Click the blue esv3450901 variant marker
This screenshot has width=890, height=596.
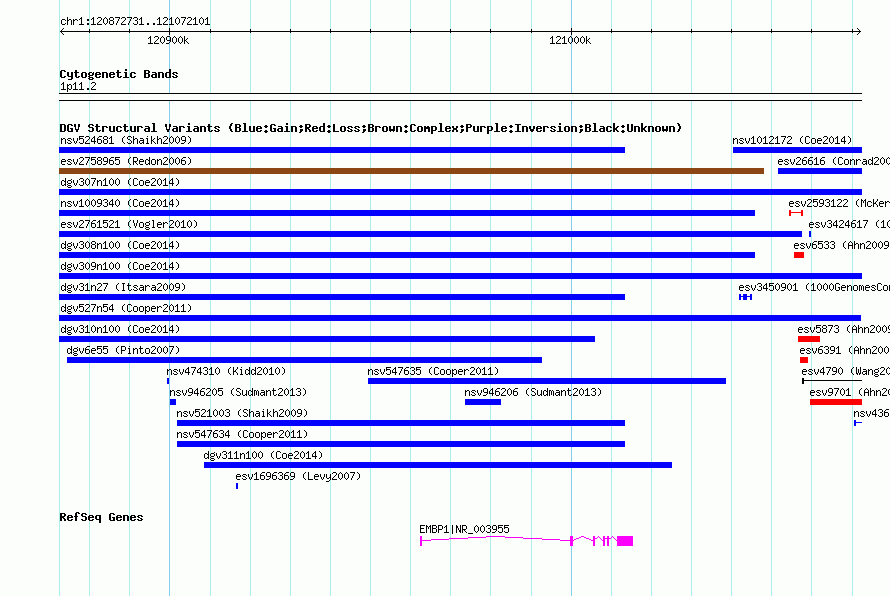(x=745, y=297)
